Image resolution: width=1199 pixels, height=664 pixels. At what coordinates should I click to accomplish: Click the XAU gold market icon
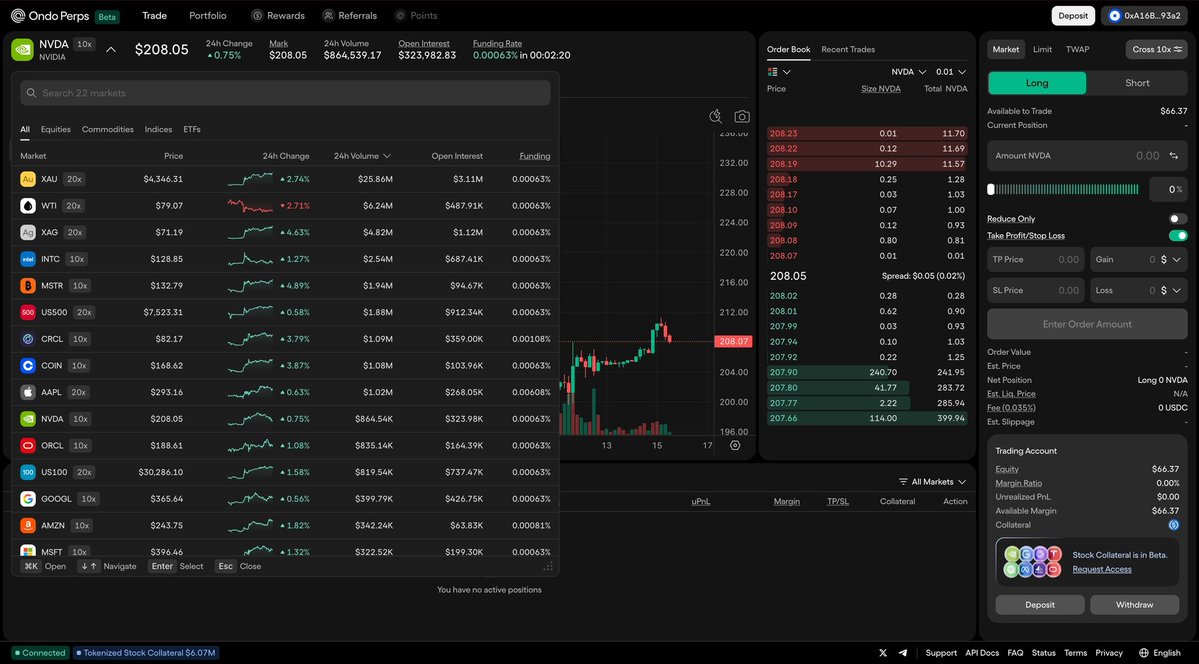[x=28, y=179]
